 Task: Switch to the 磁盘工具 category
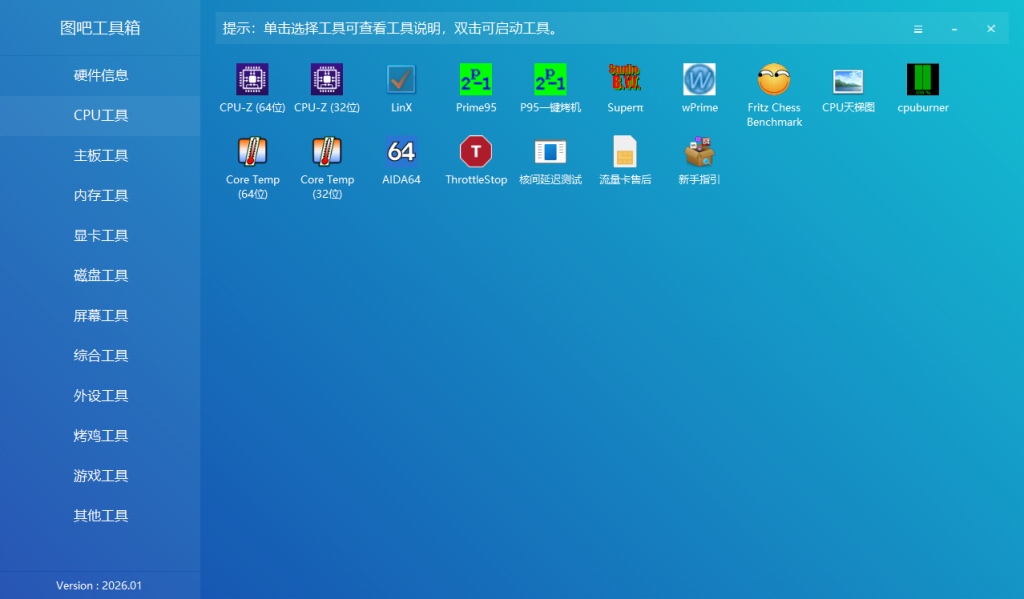[x=101, y=275]
